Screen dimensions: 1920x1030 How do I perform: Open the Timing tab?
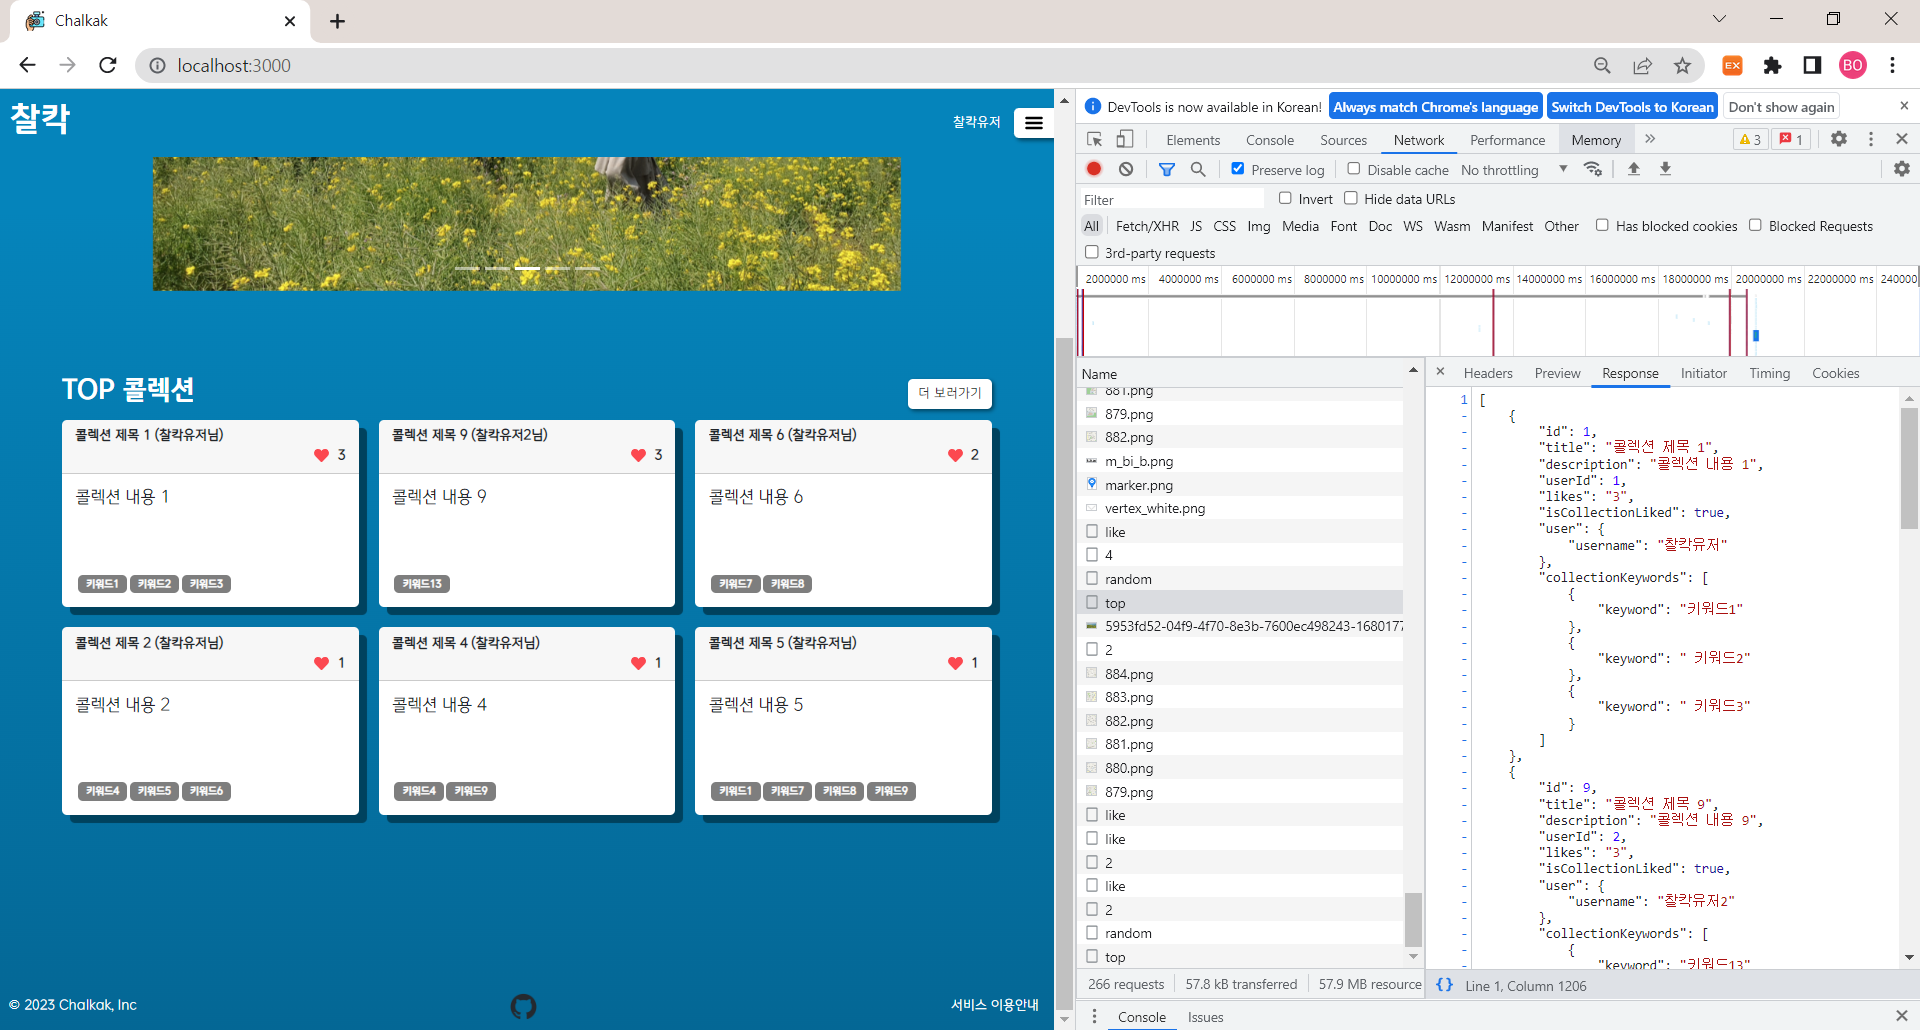1769,373
